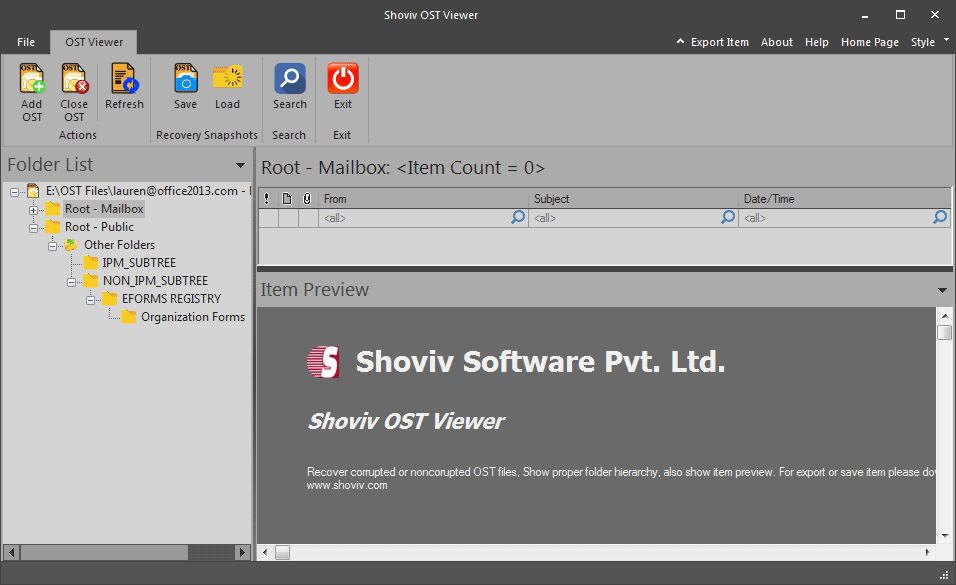Select the Organization Forms folder label
The width and height of the screenshot is (956, 585).
click(193, 317)
